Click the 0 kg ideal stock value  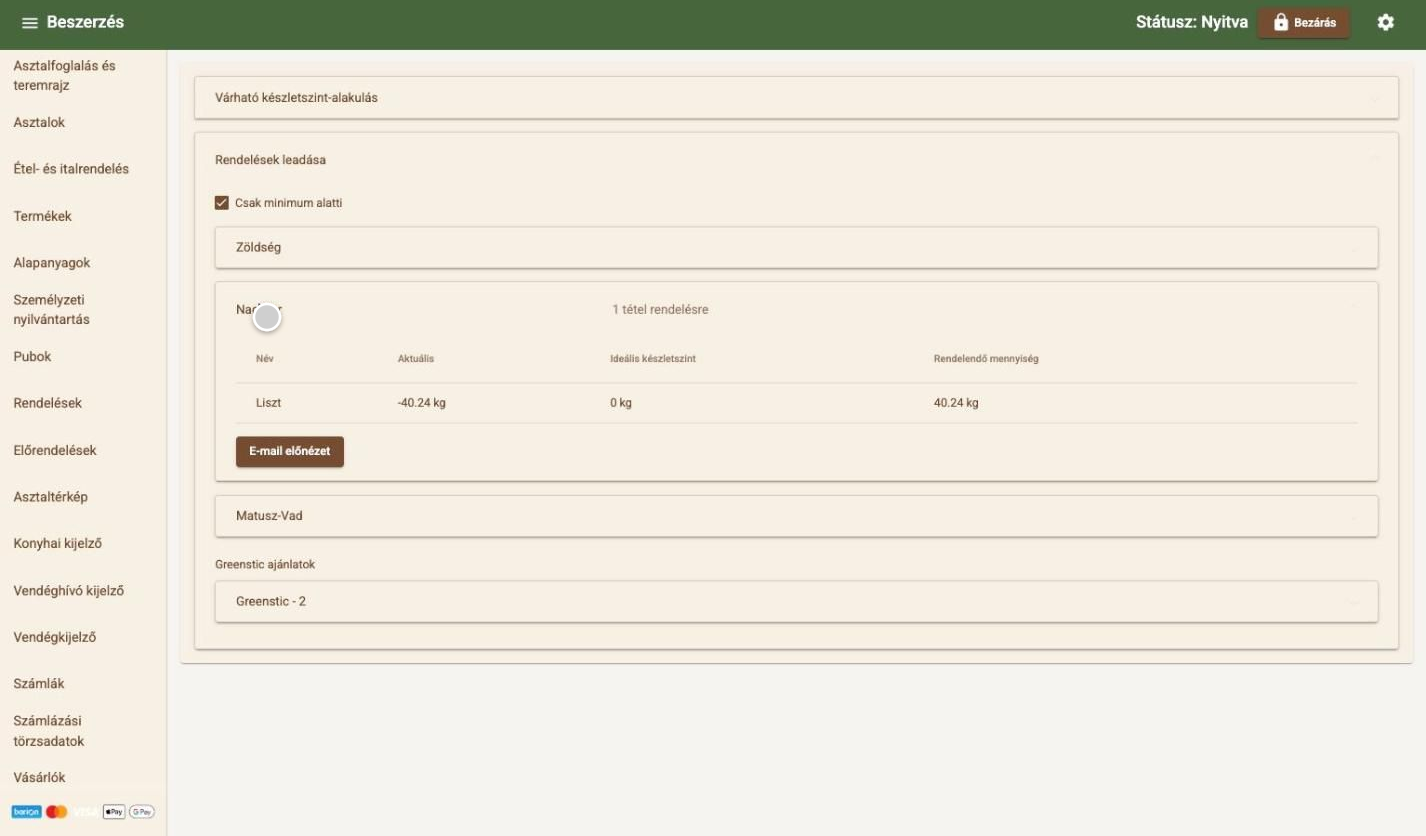[621, 403]
